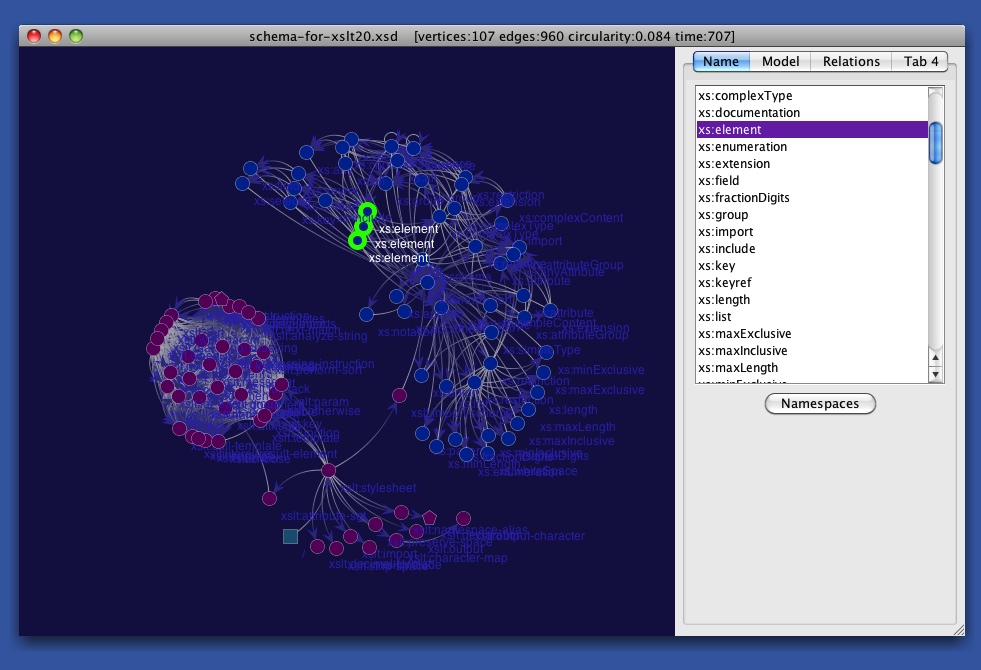Select xs:complexType in the list

[x=812, y=96]
